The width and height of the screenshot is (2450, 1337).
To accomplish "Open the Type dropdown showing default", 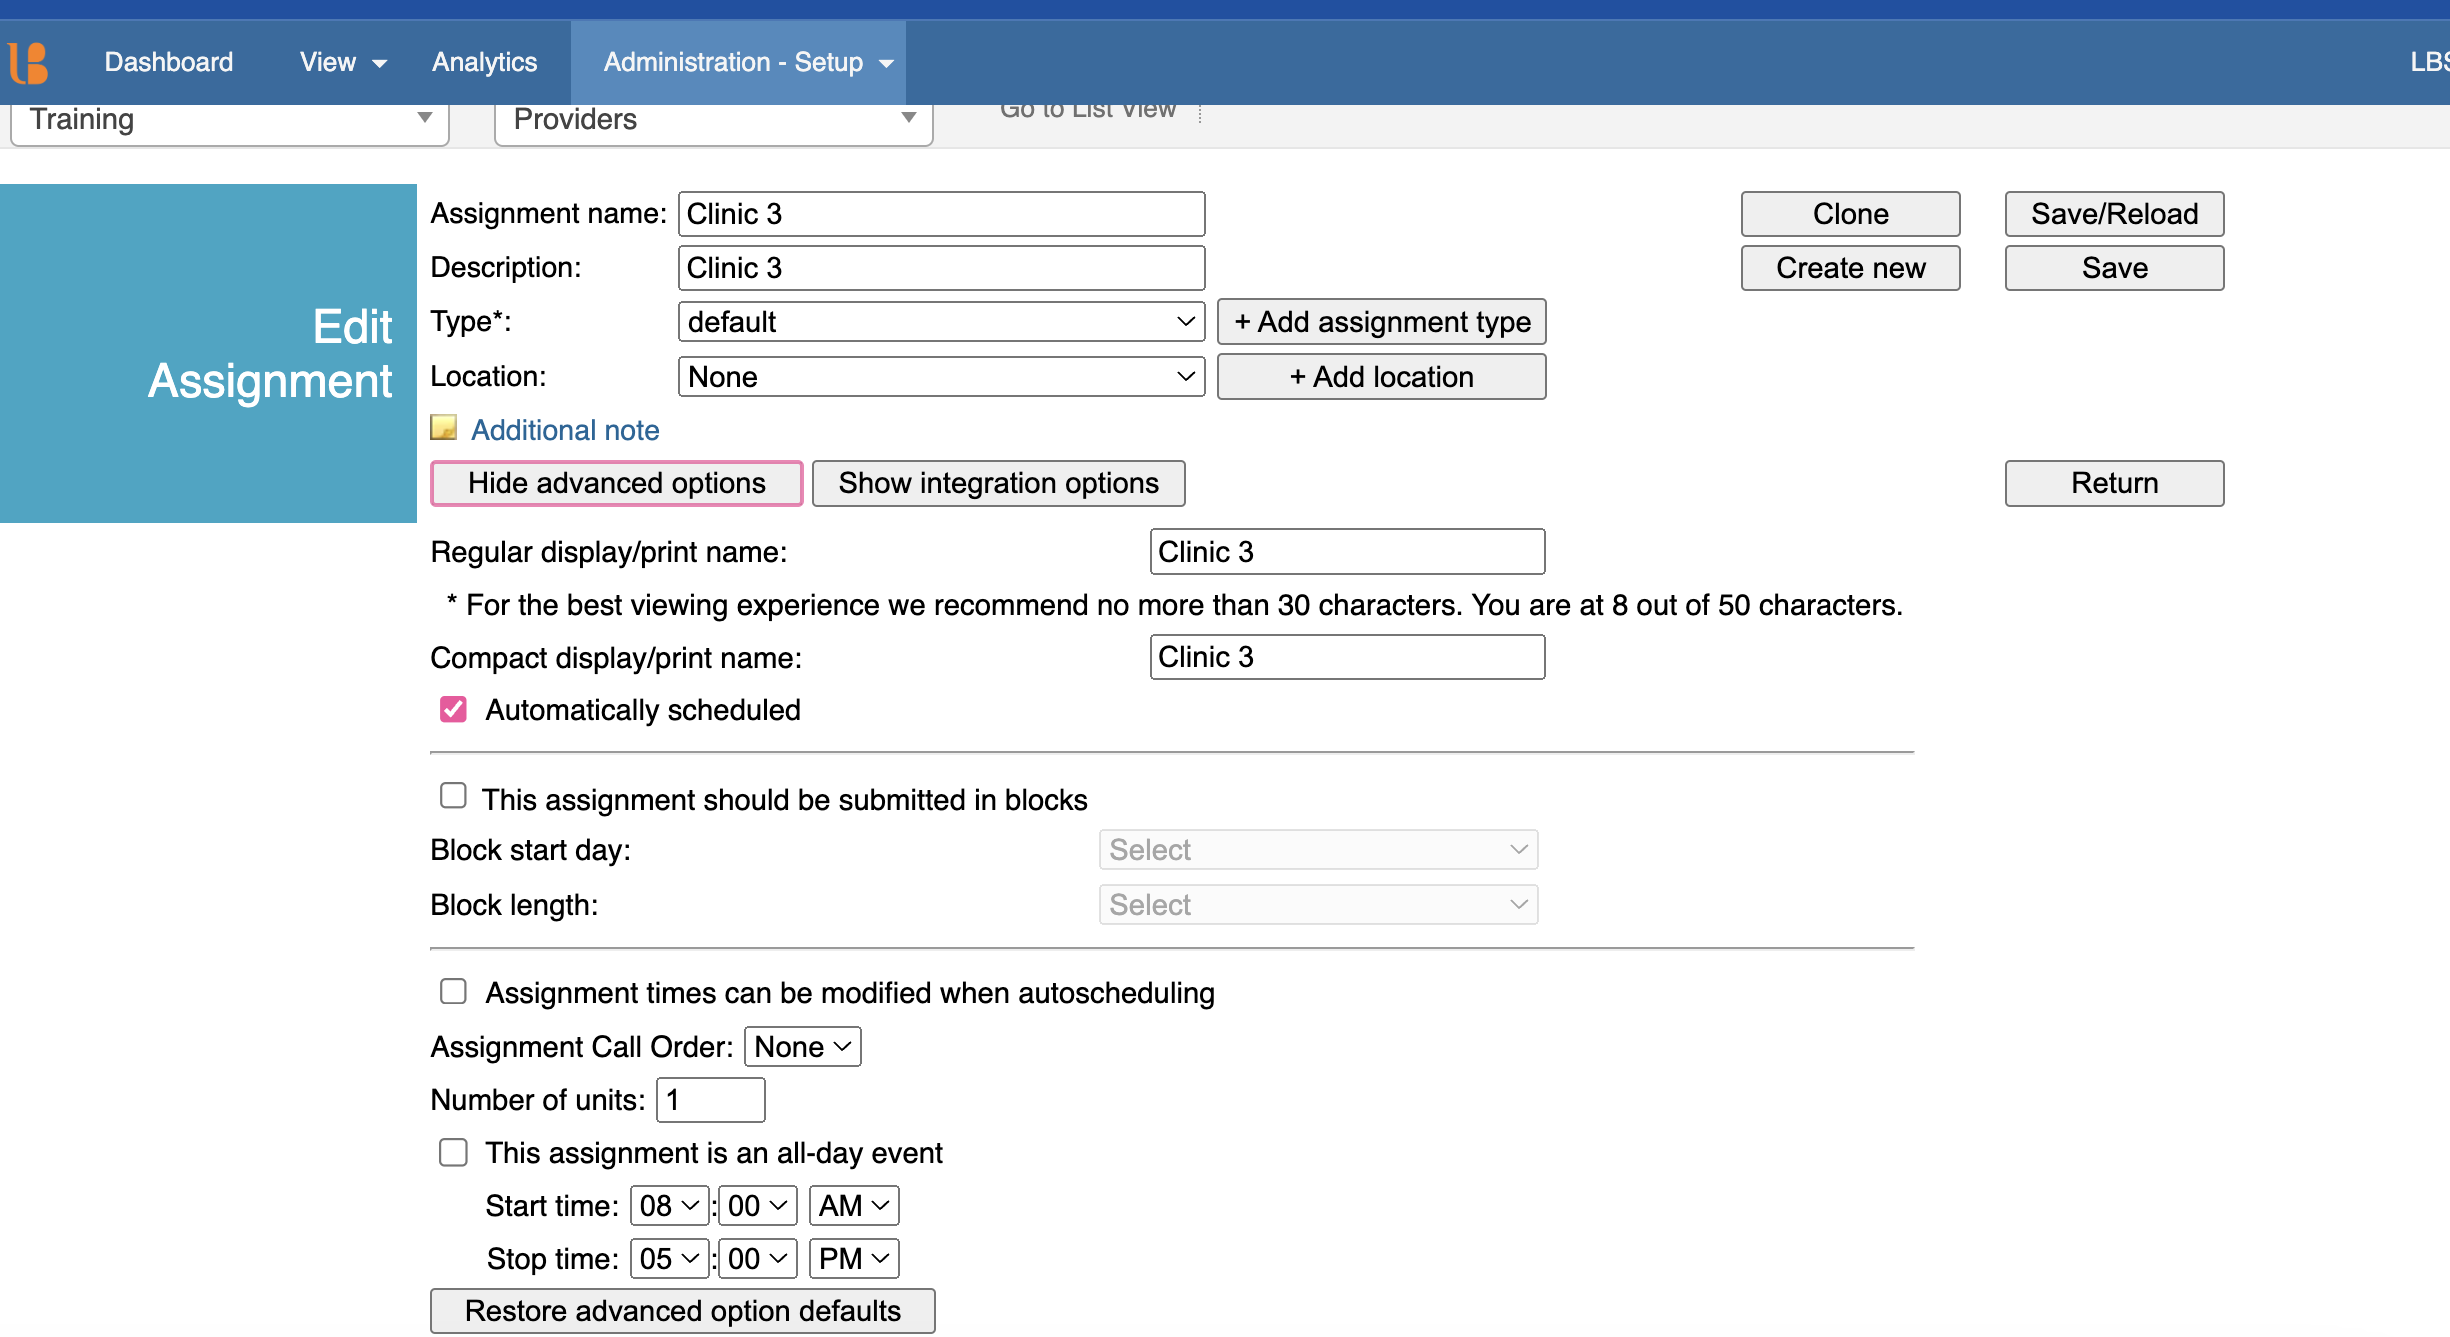I will pyautogui.click(x=940, y=321).
